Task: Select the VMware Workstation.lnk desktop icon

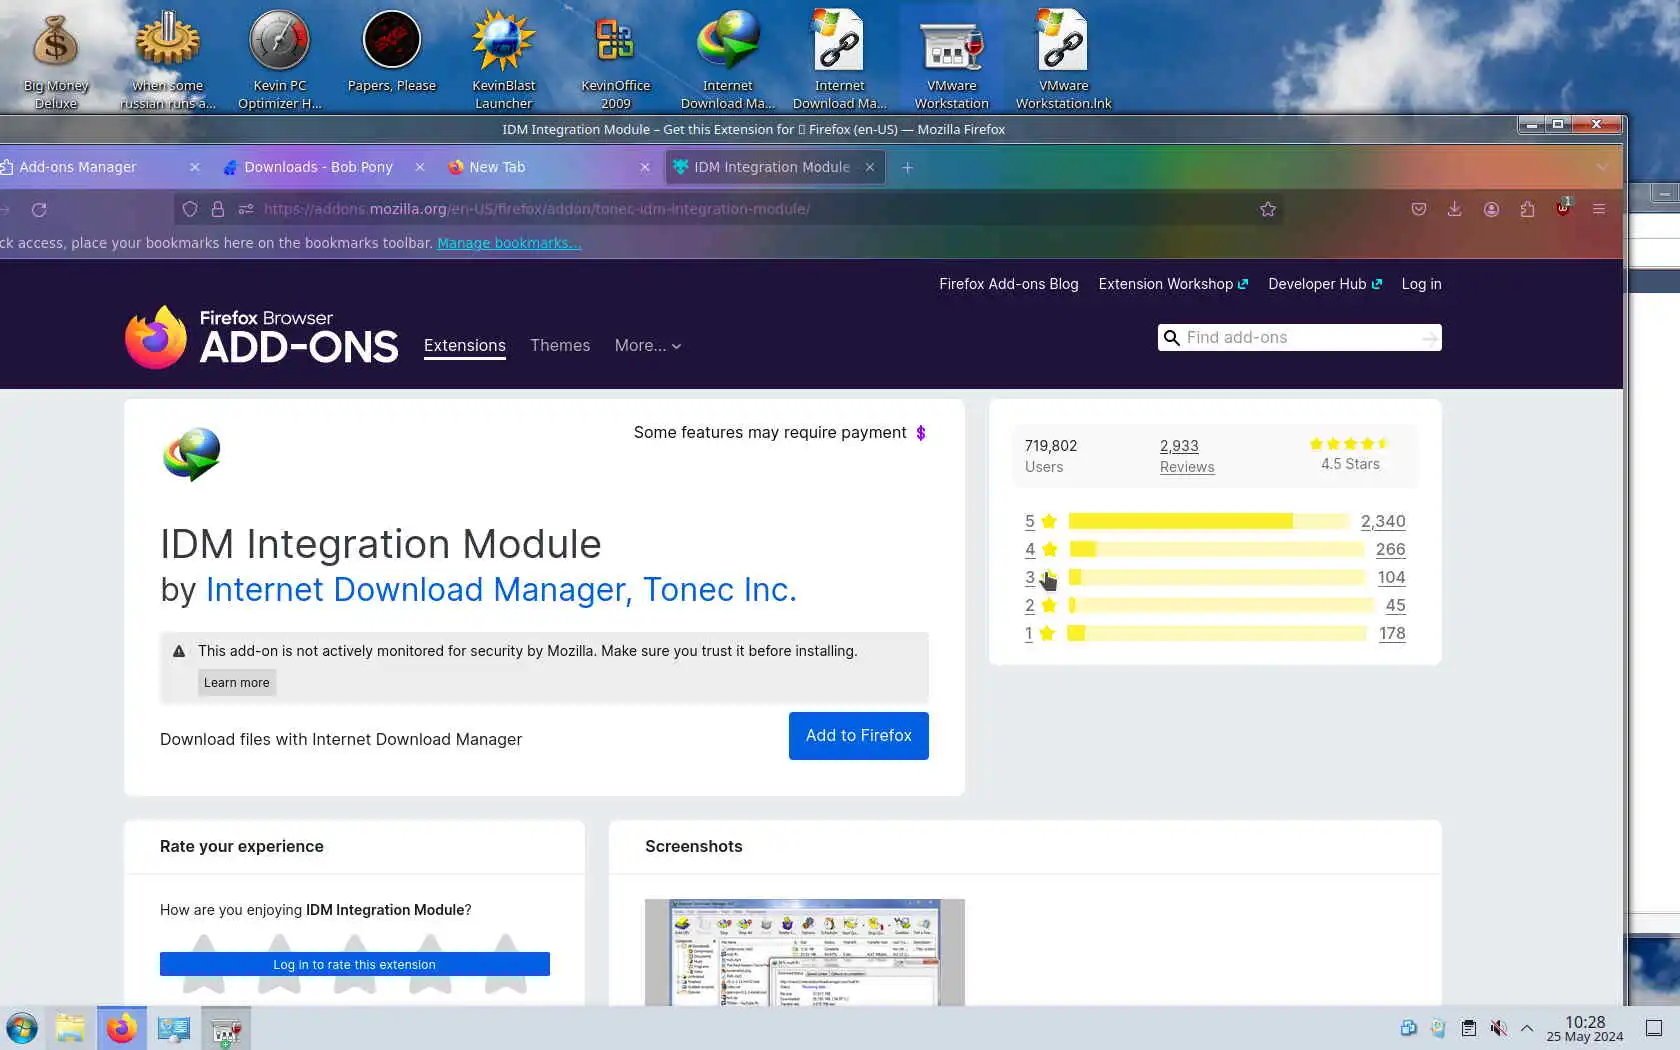Action: pos(1064,59)
